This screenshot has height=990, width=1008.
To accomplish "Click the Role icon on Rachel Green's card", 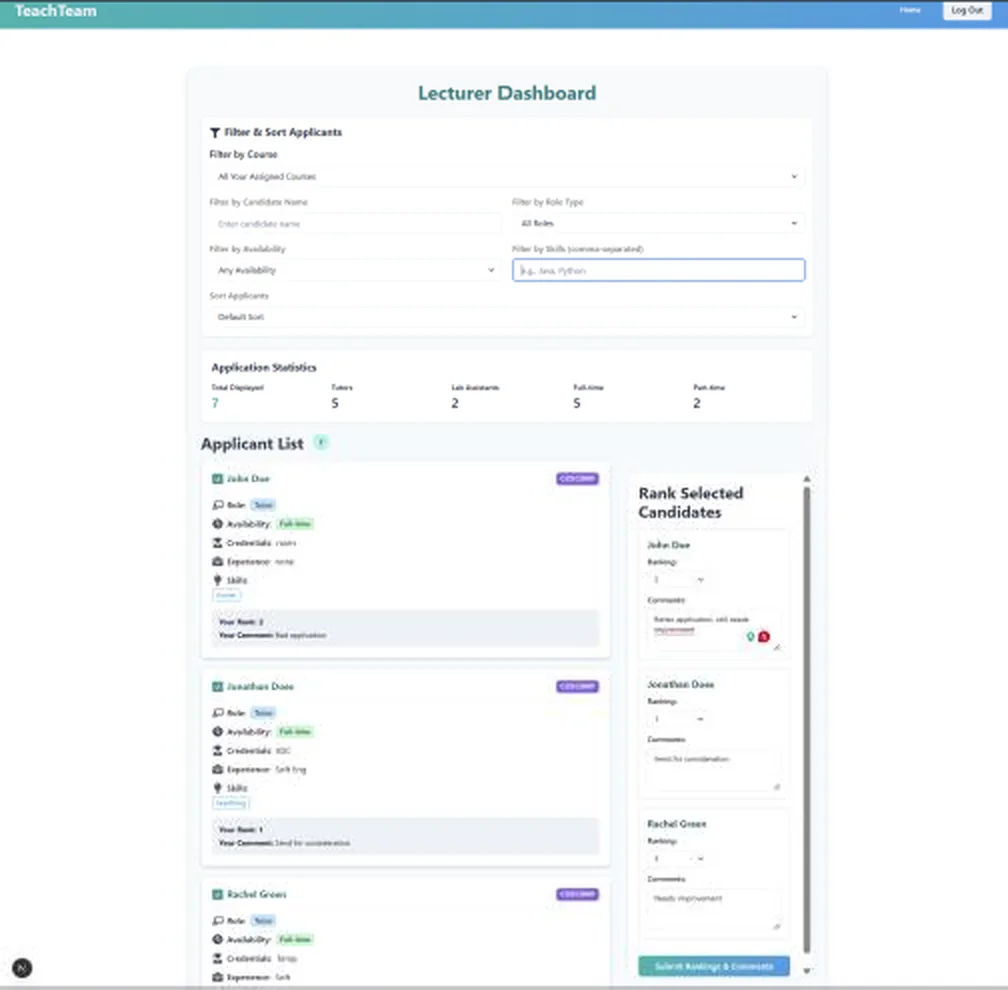I will [218, 921].
